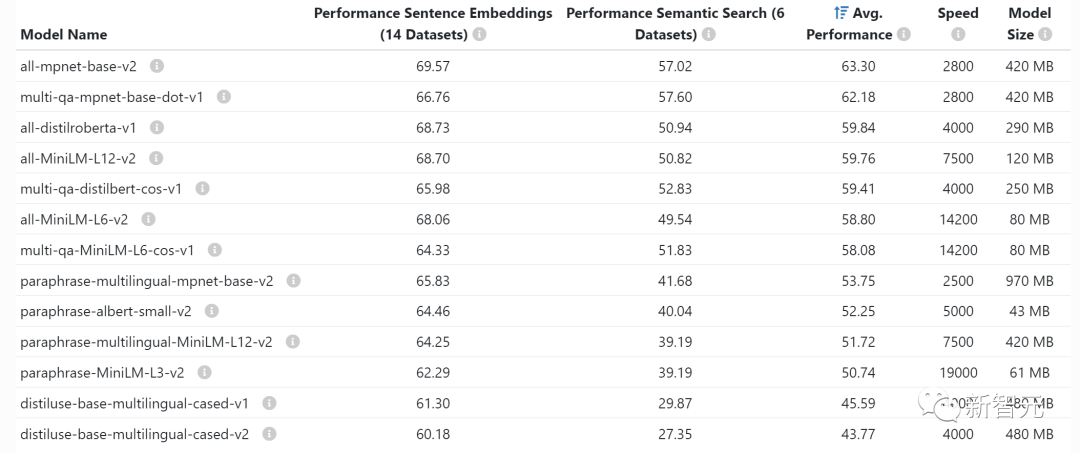
Task: Click info icon under Speed header
Action: pyautogui.click(x=958, y=34)
